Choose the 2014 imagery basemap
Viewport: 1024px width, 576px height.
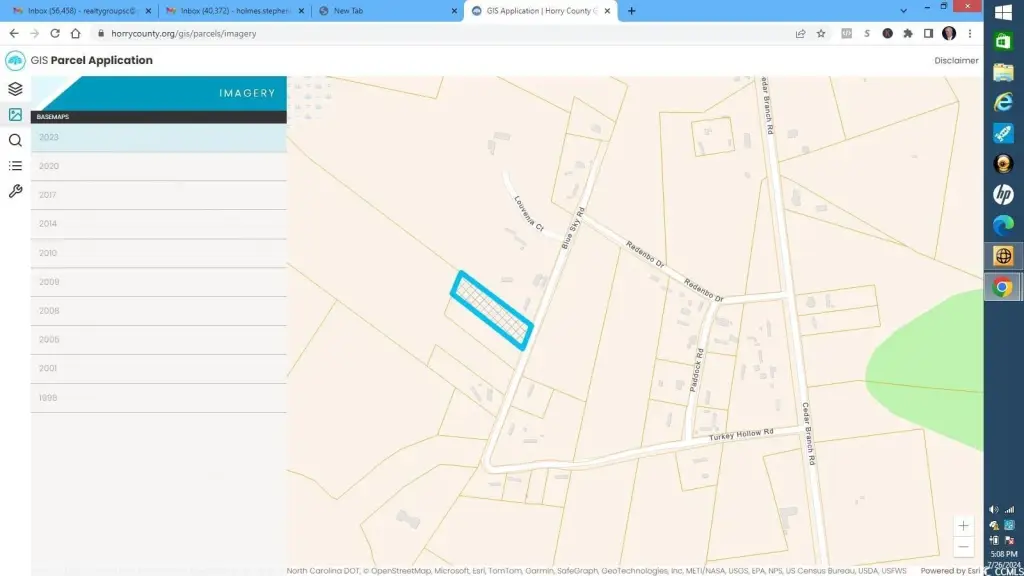[158, 224]
